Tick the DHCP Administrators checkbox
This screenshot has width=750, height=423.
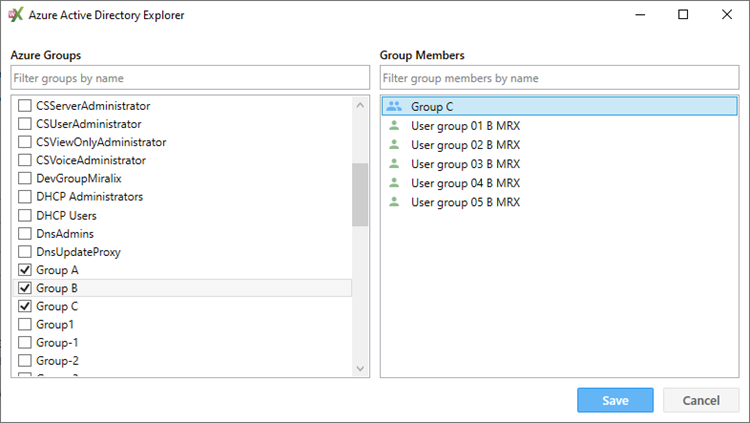click(x=25, y=196)
